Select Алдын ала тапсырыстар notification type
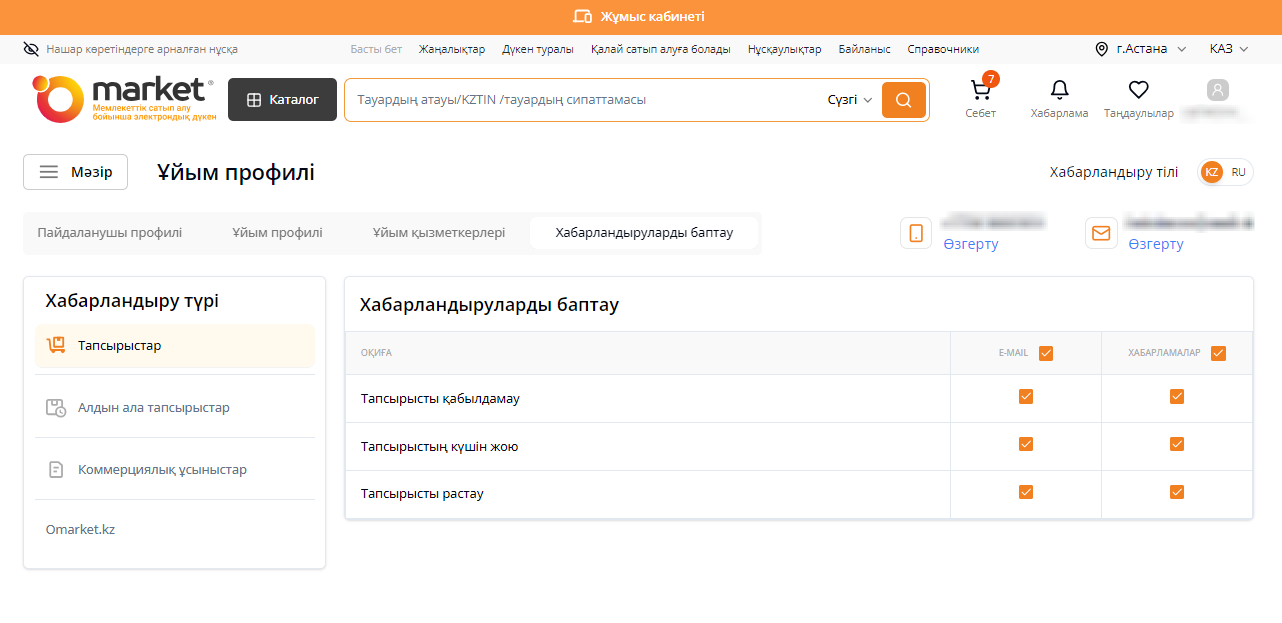The width and height of the screenshot is (1282, 623). (x=154, y=408)
